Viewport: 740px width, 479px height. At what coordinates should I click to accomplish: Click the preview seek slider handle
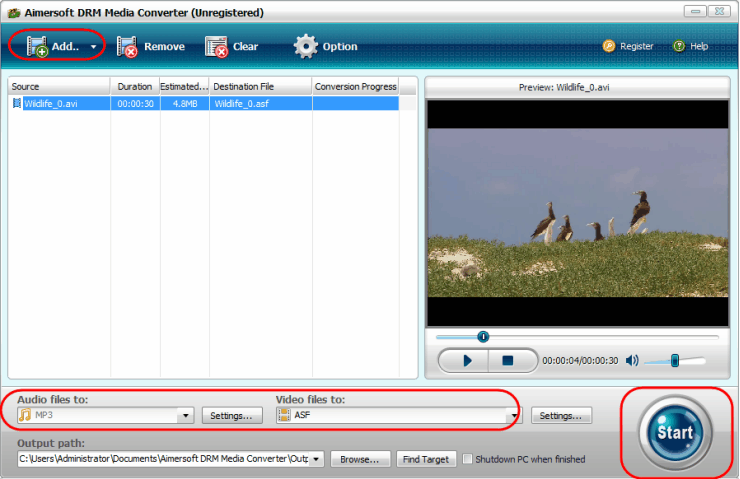pos(483,336)
